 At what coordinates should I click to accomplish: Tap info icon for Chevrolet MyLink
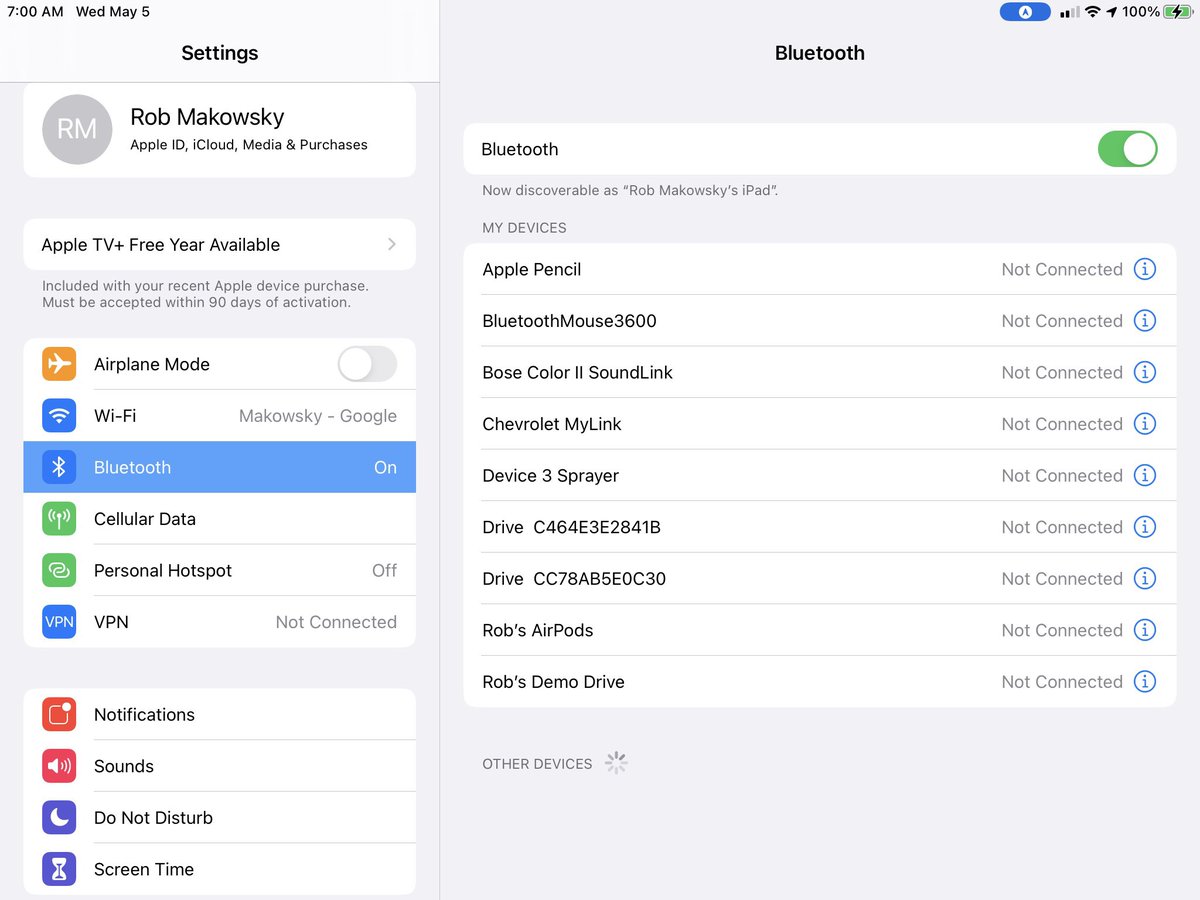pyautogui.click(x=1145, y=424)
